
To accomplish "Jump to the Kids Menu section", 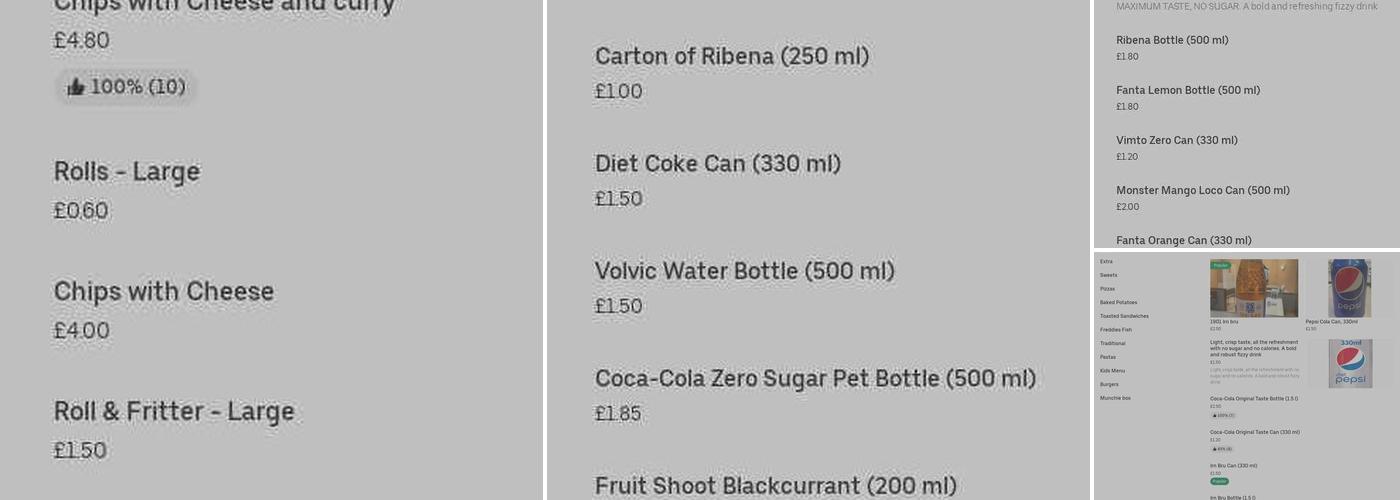I will tap(1112, 371).
